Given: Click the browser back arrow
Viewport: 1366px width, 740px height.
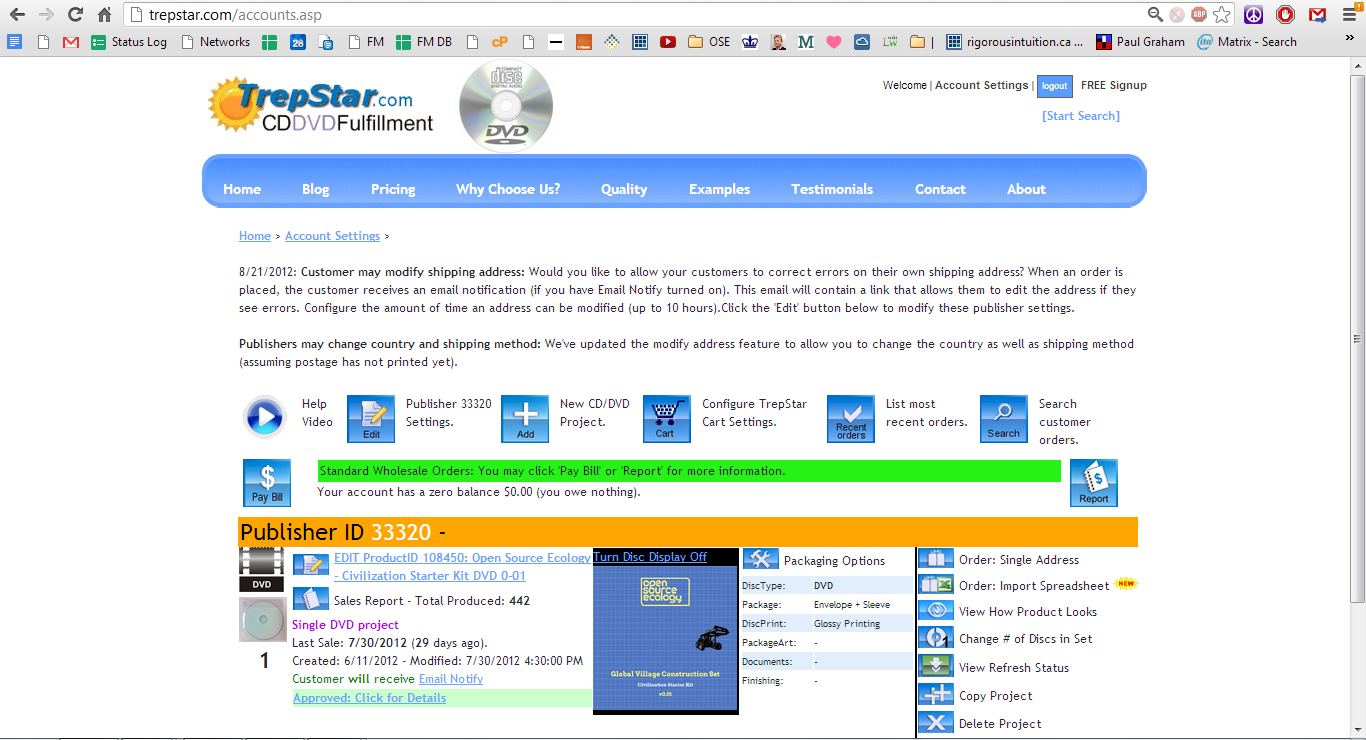Looking at the screenshot, I should (17, 15).
